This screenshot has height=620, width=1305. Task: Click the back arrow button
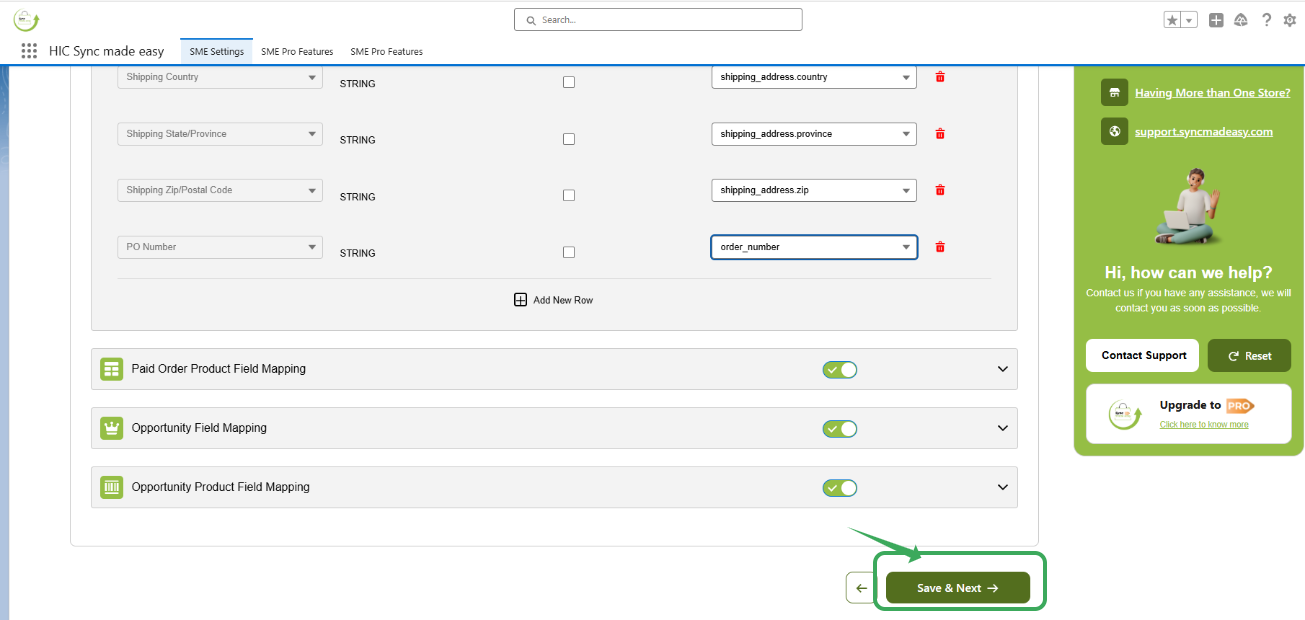point(861,588)
